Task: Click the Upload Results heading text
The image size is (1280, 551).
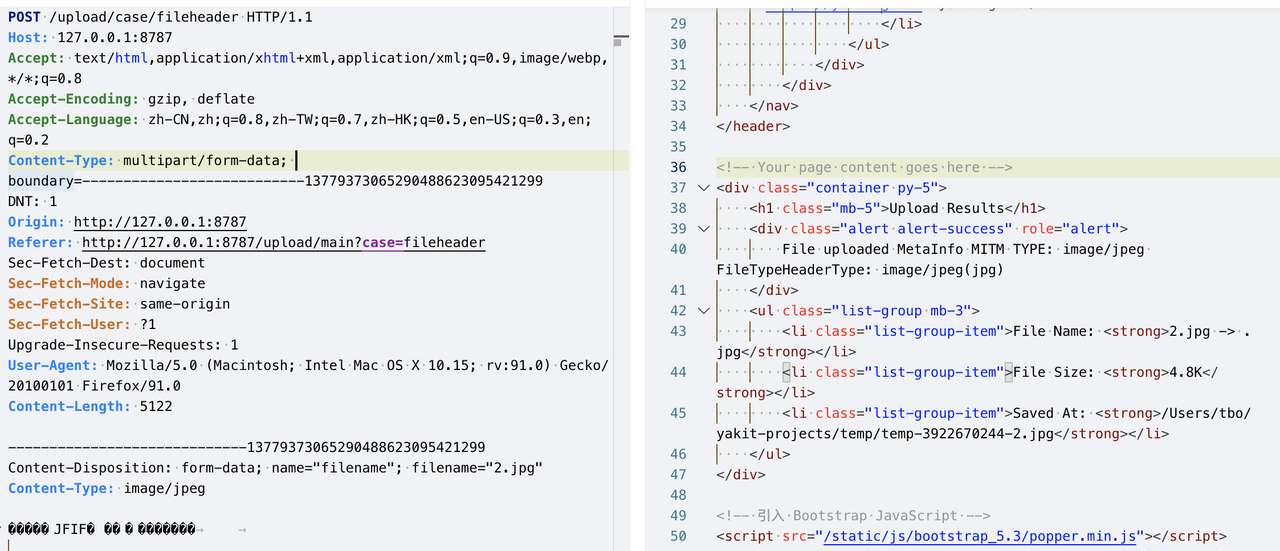Action: (932, 208)
